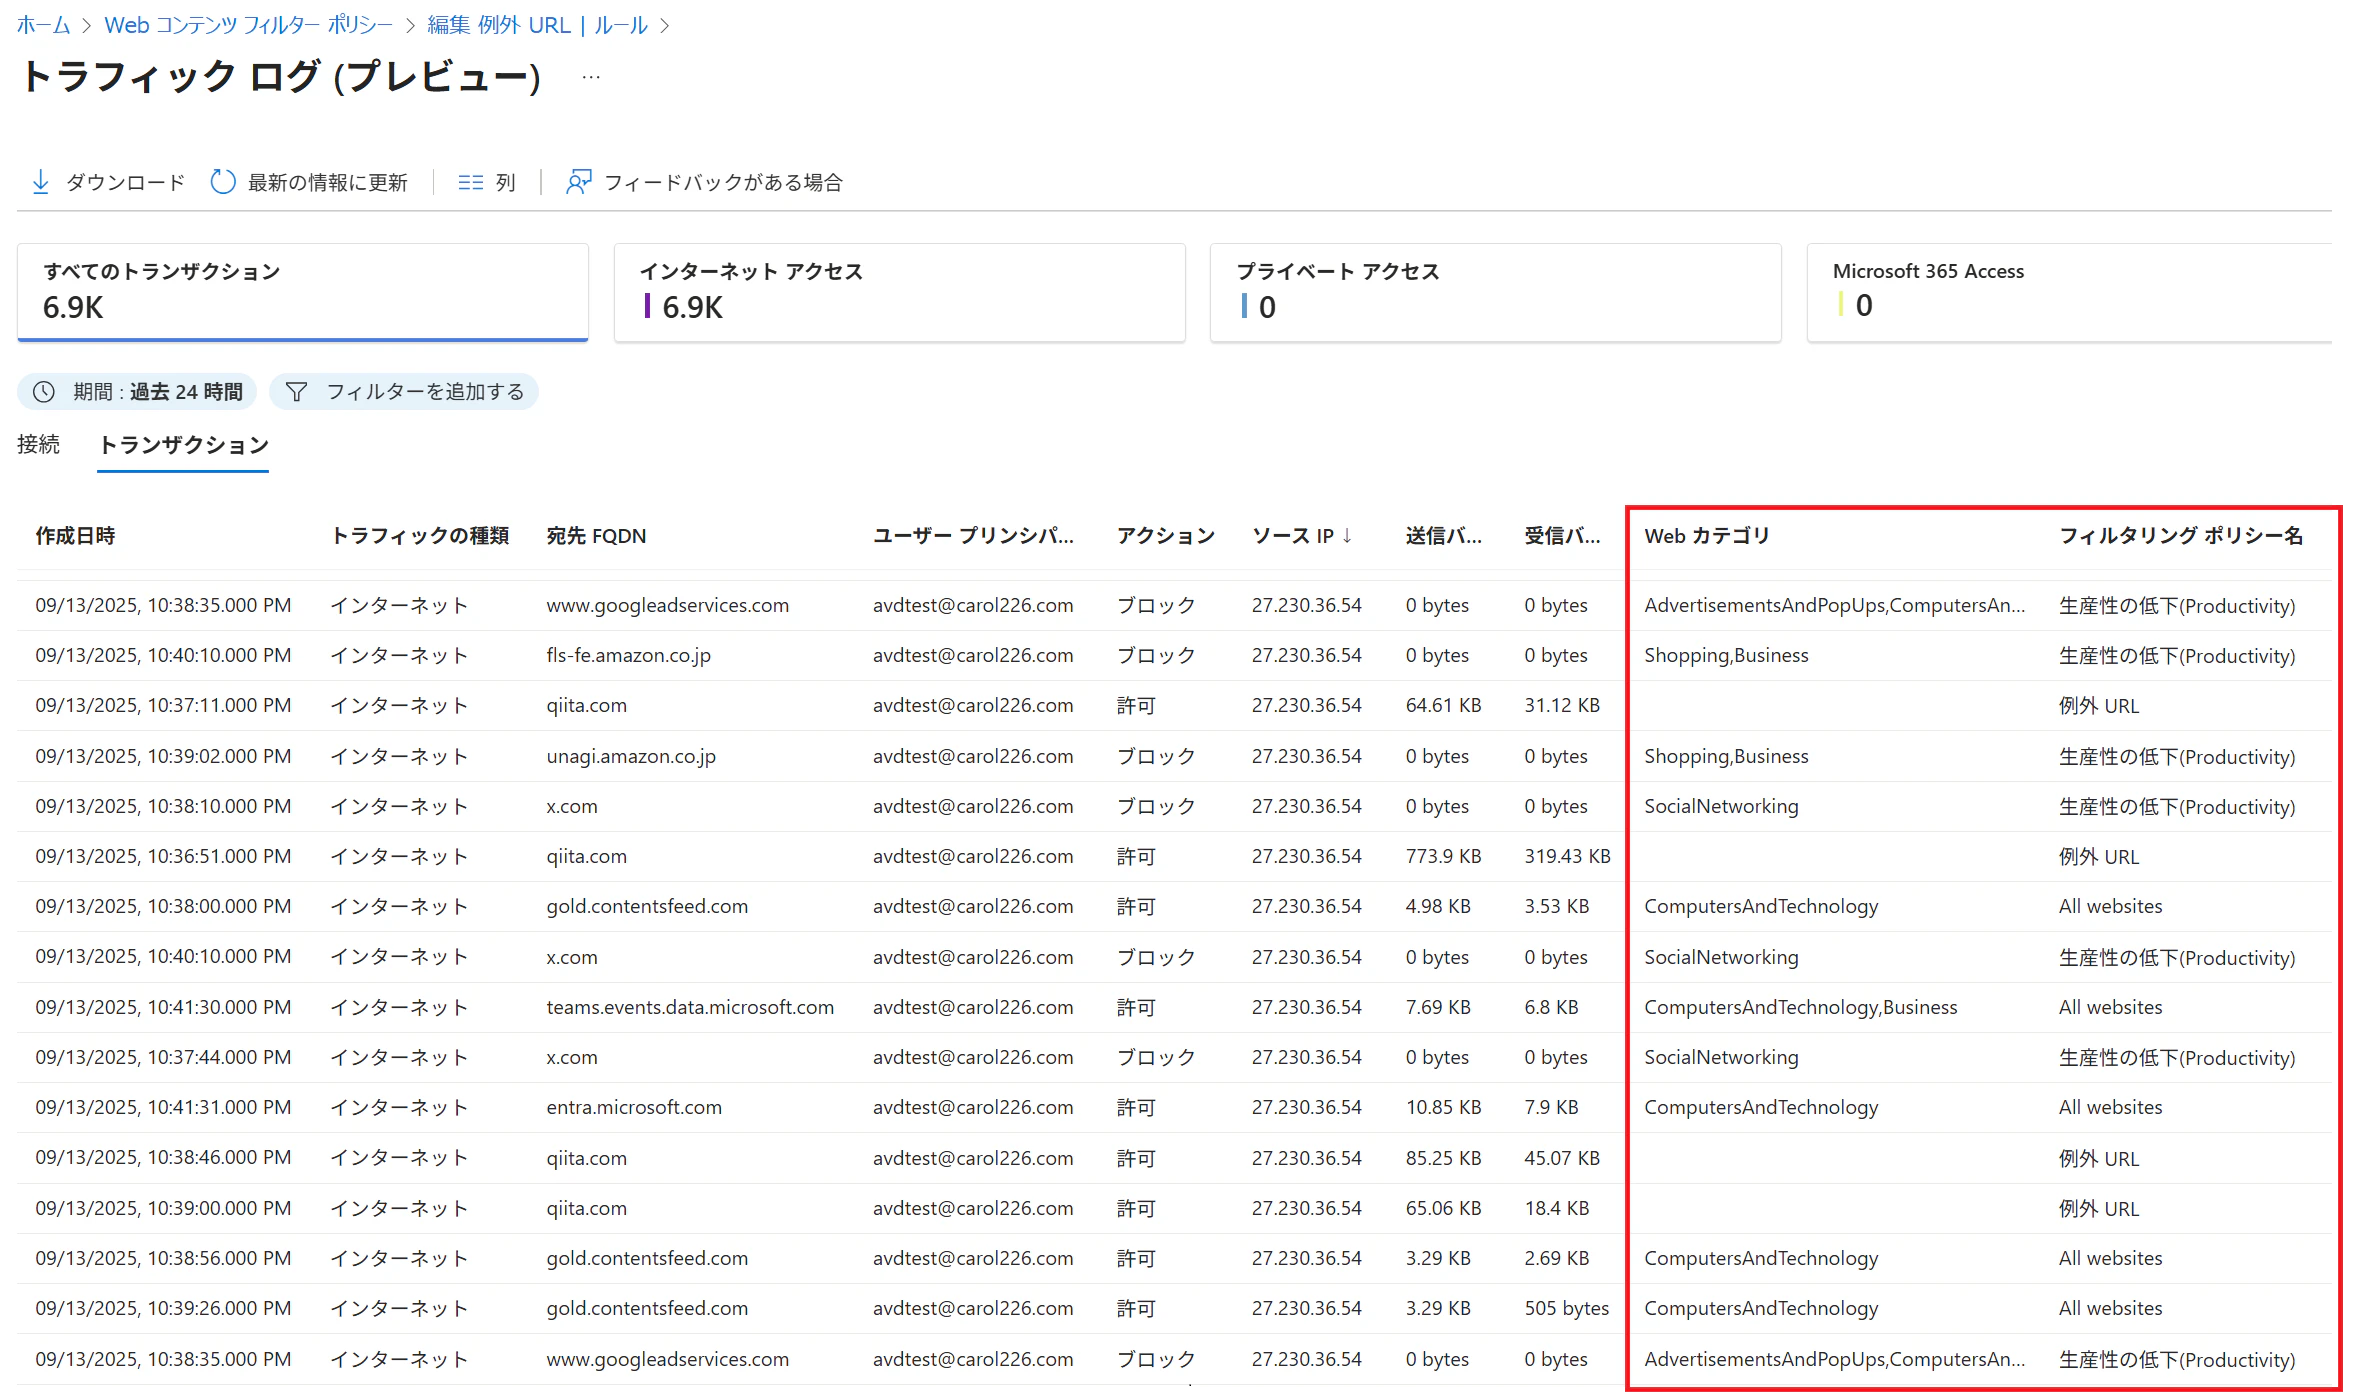
Task: Click fls-fe.amazon.co.jp FQDN cell
Action: tap(629, 656)
